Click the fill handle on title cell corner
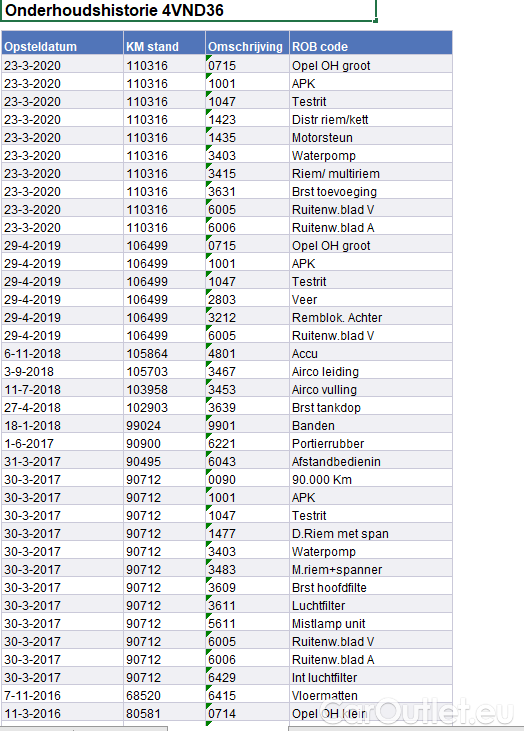 pos(376,21)
